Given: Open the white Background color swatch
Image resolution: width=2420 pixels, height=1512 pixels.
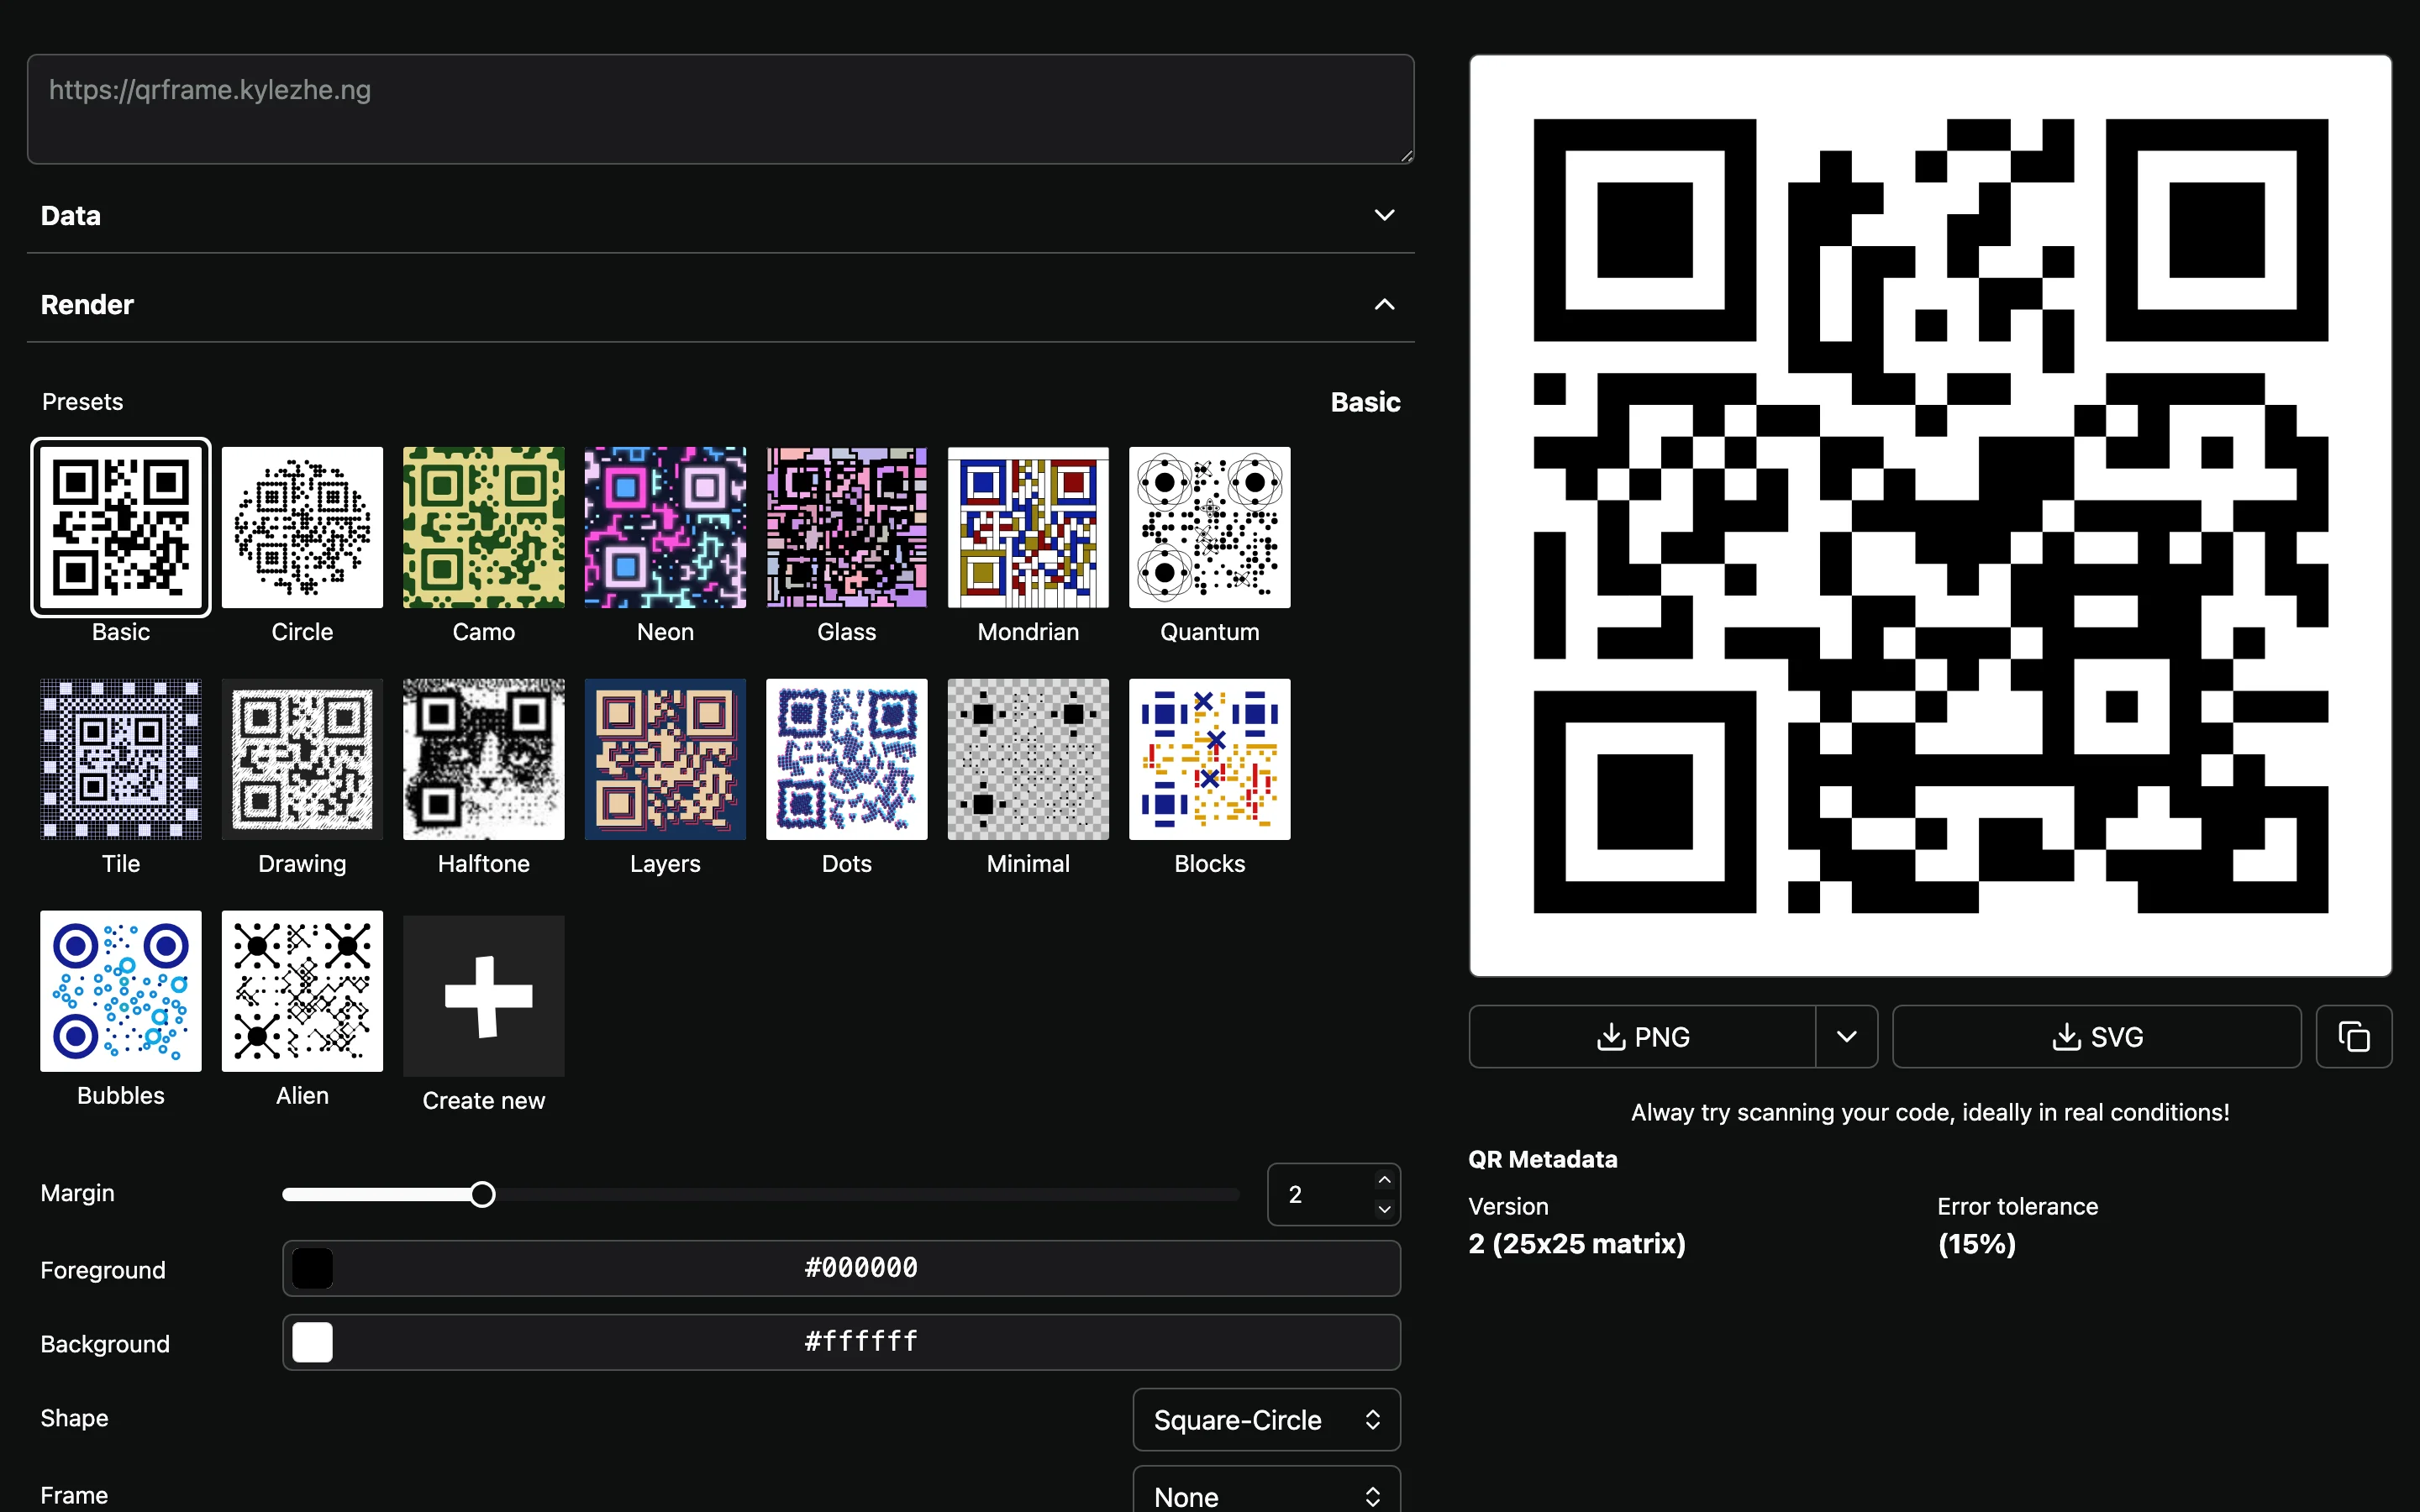Looking at the screenshot, I should [x=312, y=1342].
